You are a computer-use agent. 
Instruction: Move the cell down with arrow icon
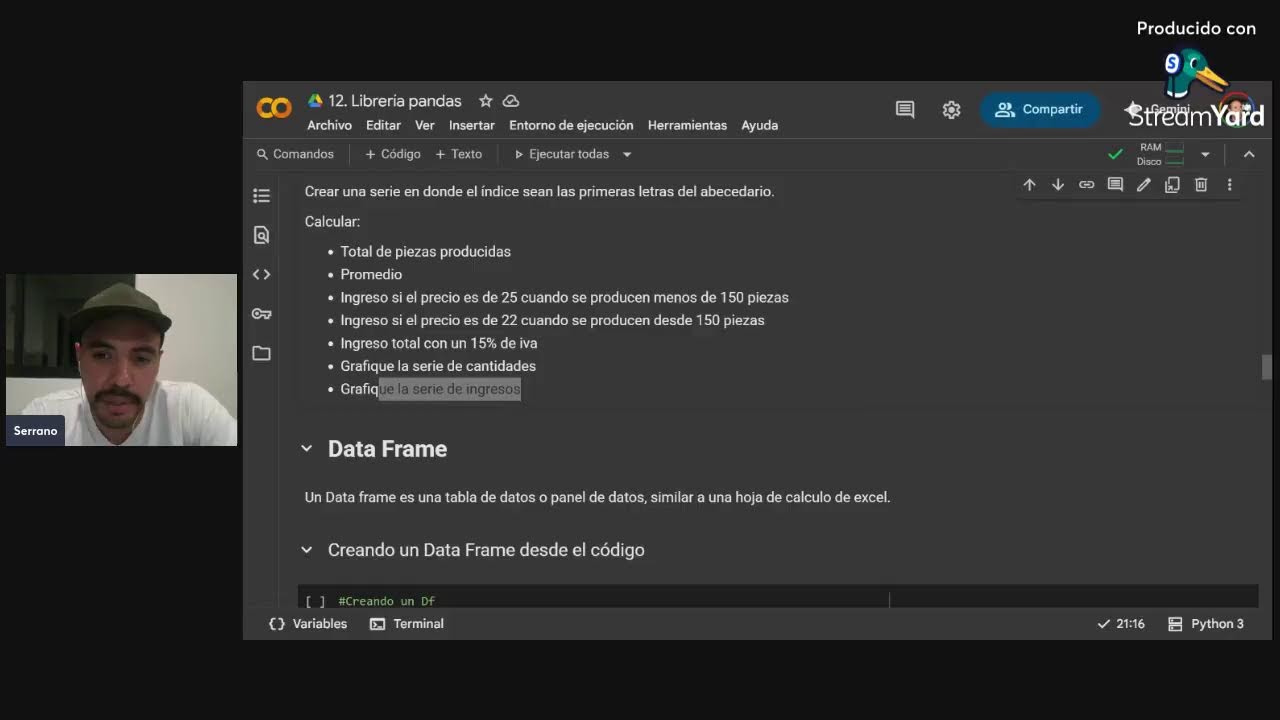(x=1058, y=185)
